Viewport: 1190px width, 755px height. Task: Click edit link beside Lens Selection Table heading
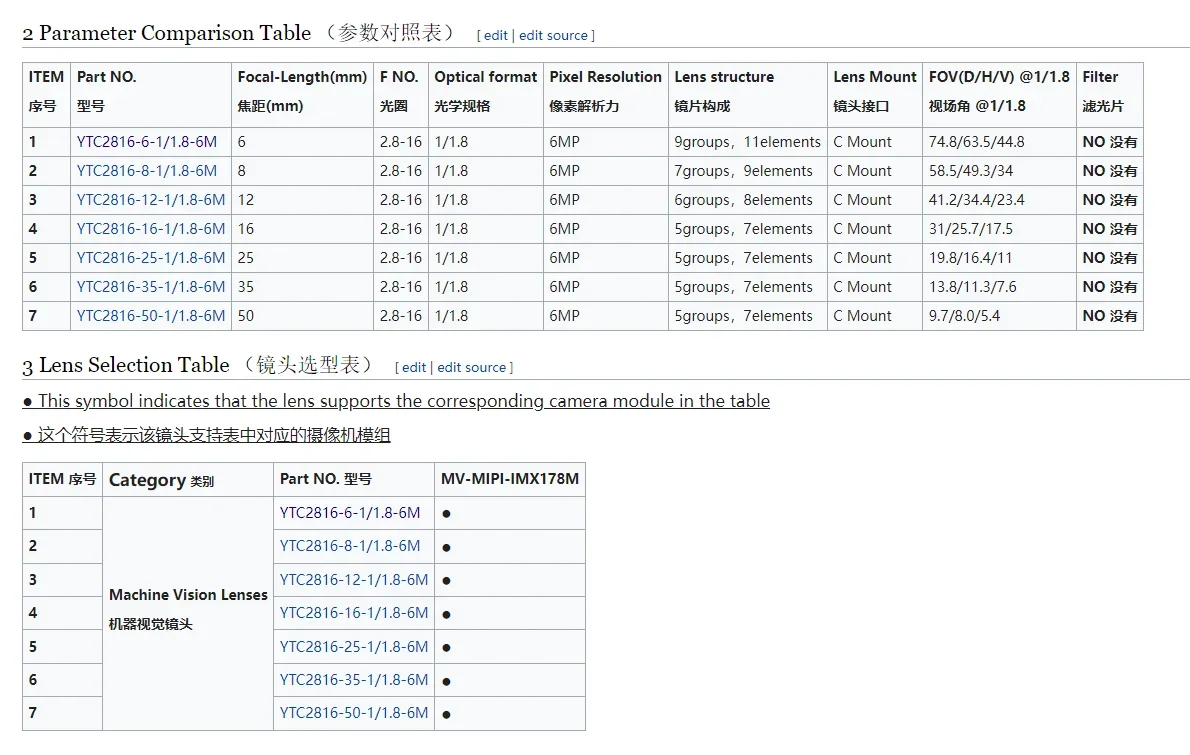[x=414, y=367]
